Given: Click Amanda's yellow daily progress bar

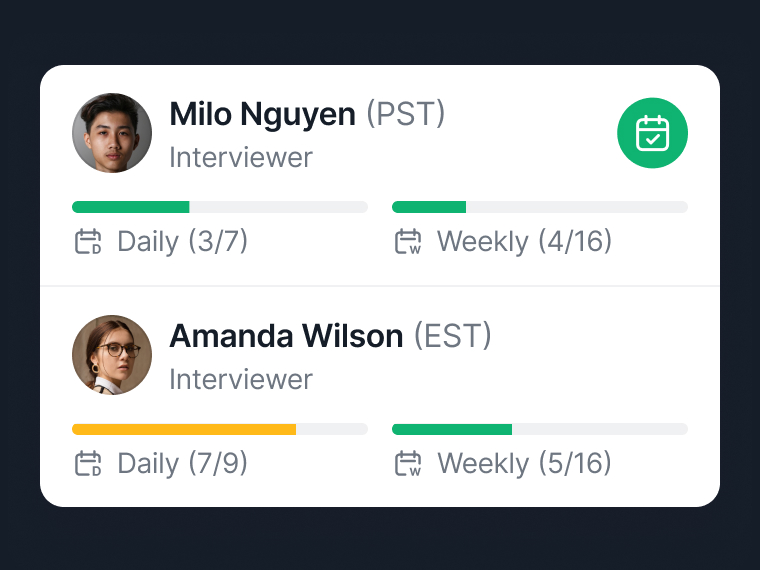Looking at the screenshot, I should pos(220,429).
